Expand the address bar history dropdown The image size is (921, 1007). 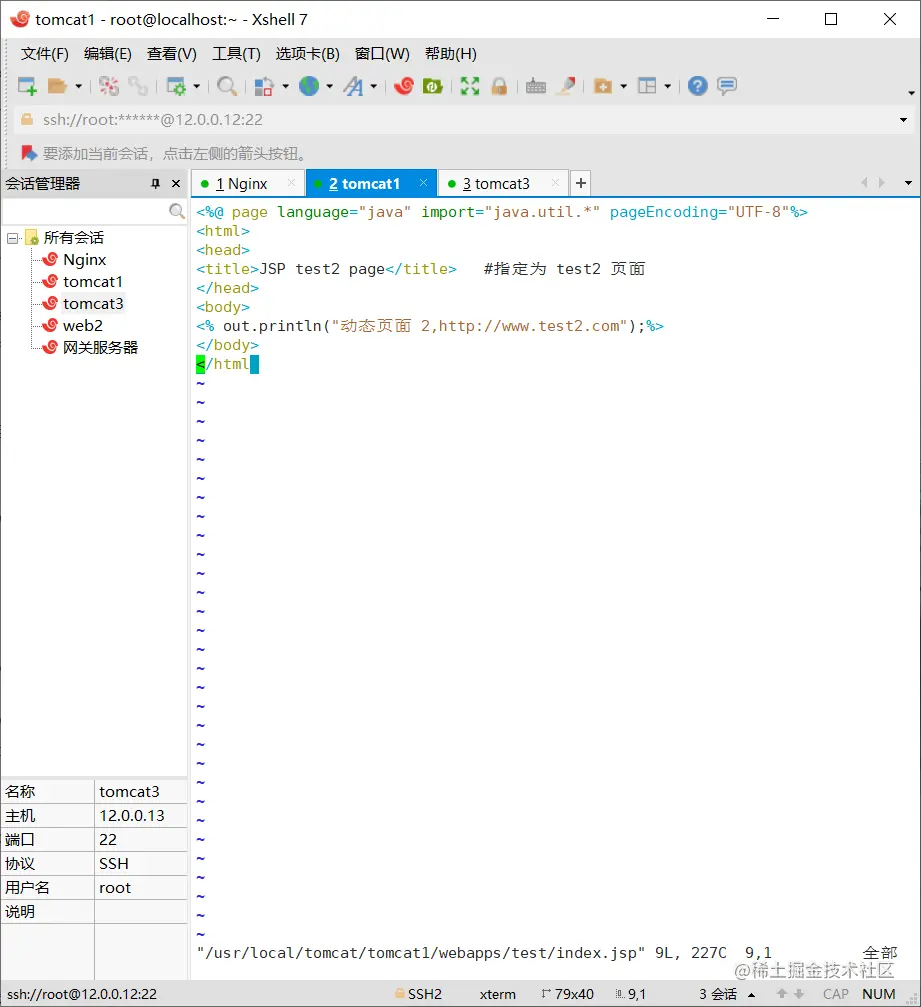(x=903, y=120)
